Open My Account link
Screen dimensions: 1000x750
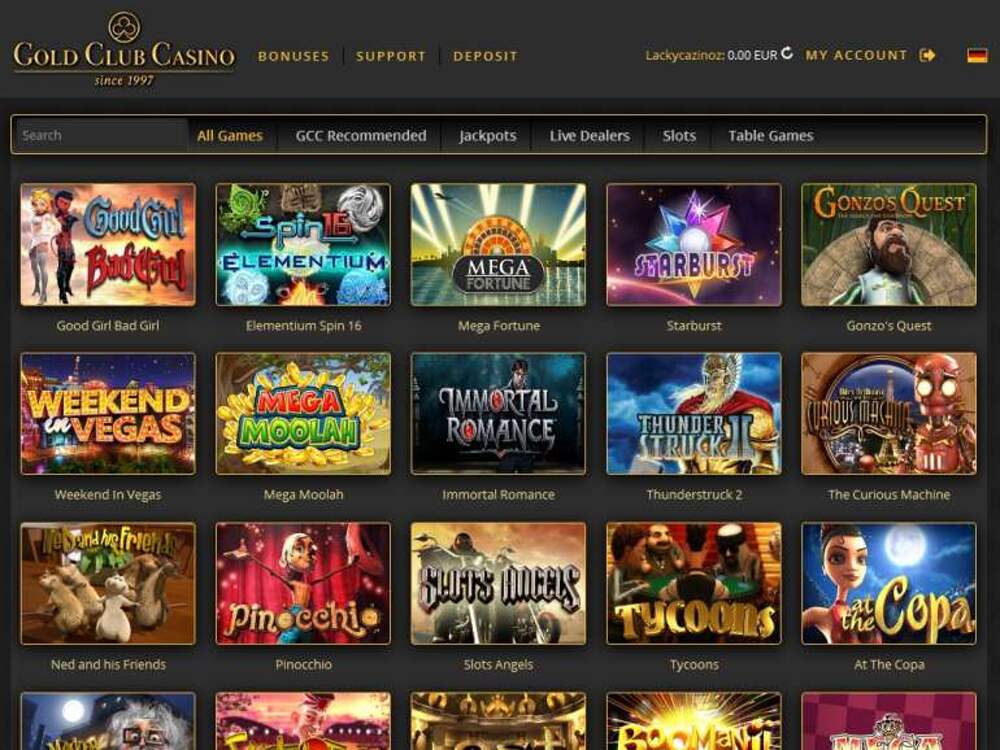(x=856, y=55)
